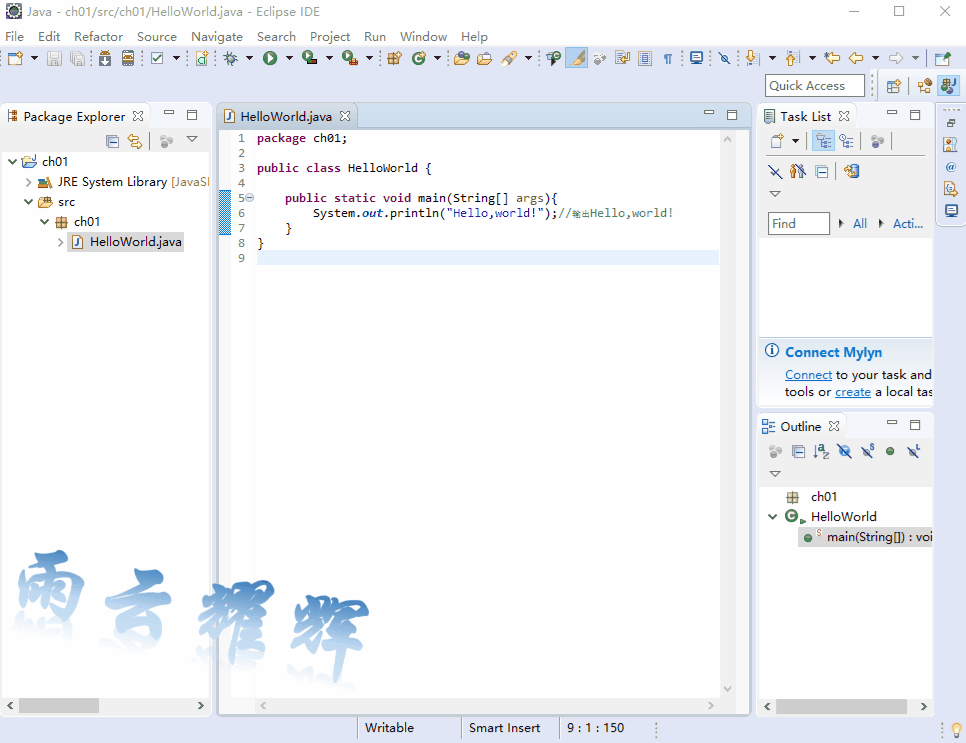Sort Outline members alphabetically
This screenshot has width=966, height=743.
coord(821,452)
